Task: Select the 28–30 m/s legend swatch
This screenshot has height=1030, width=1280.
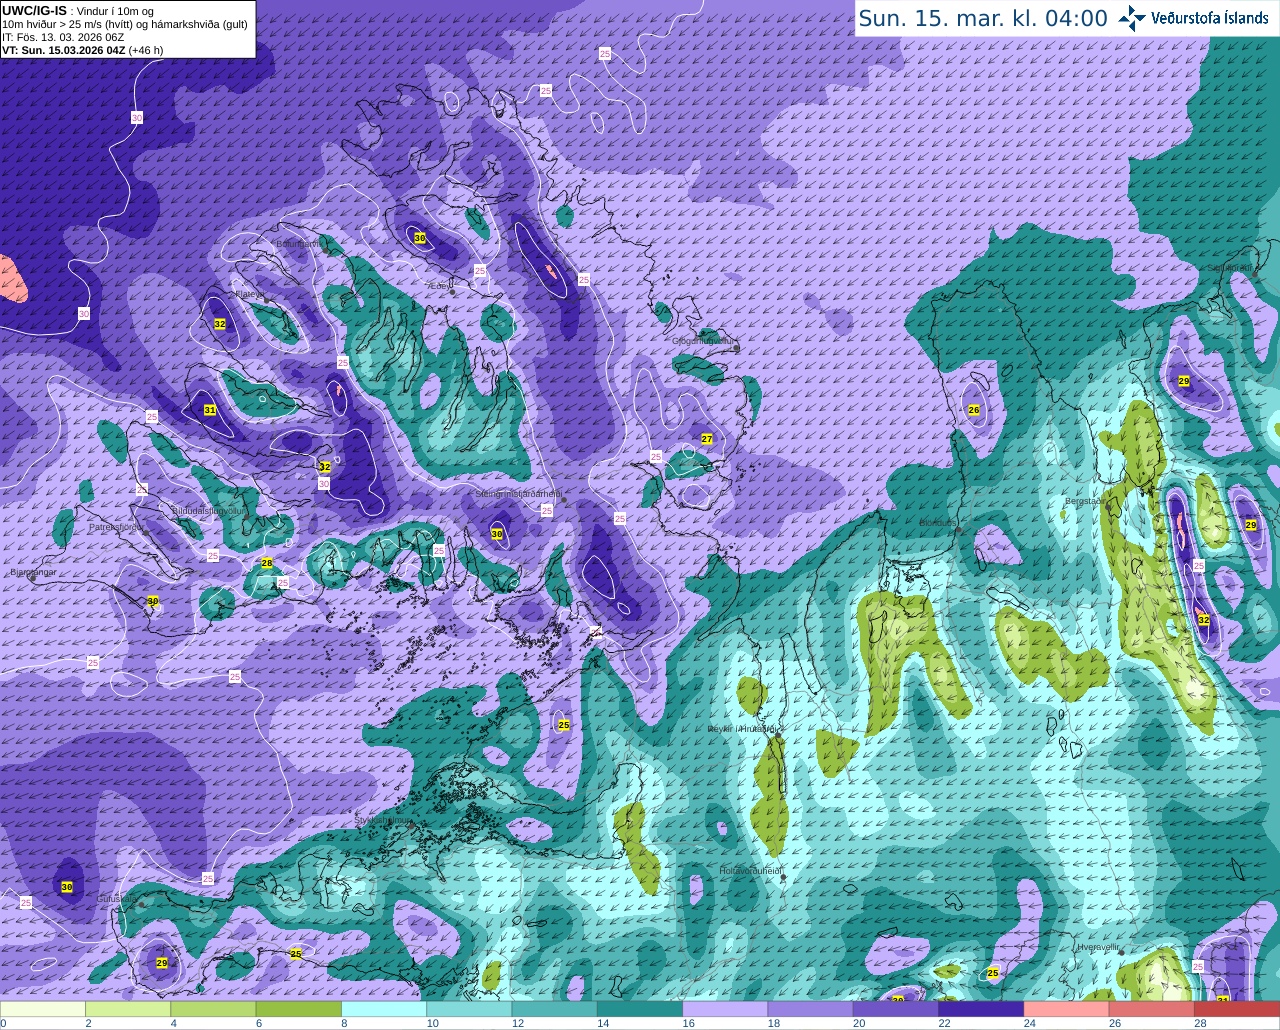Action: (1237, 1008)
